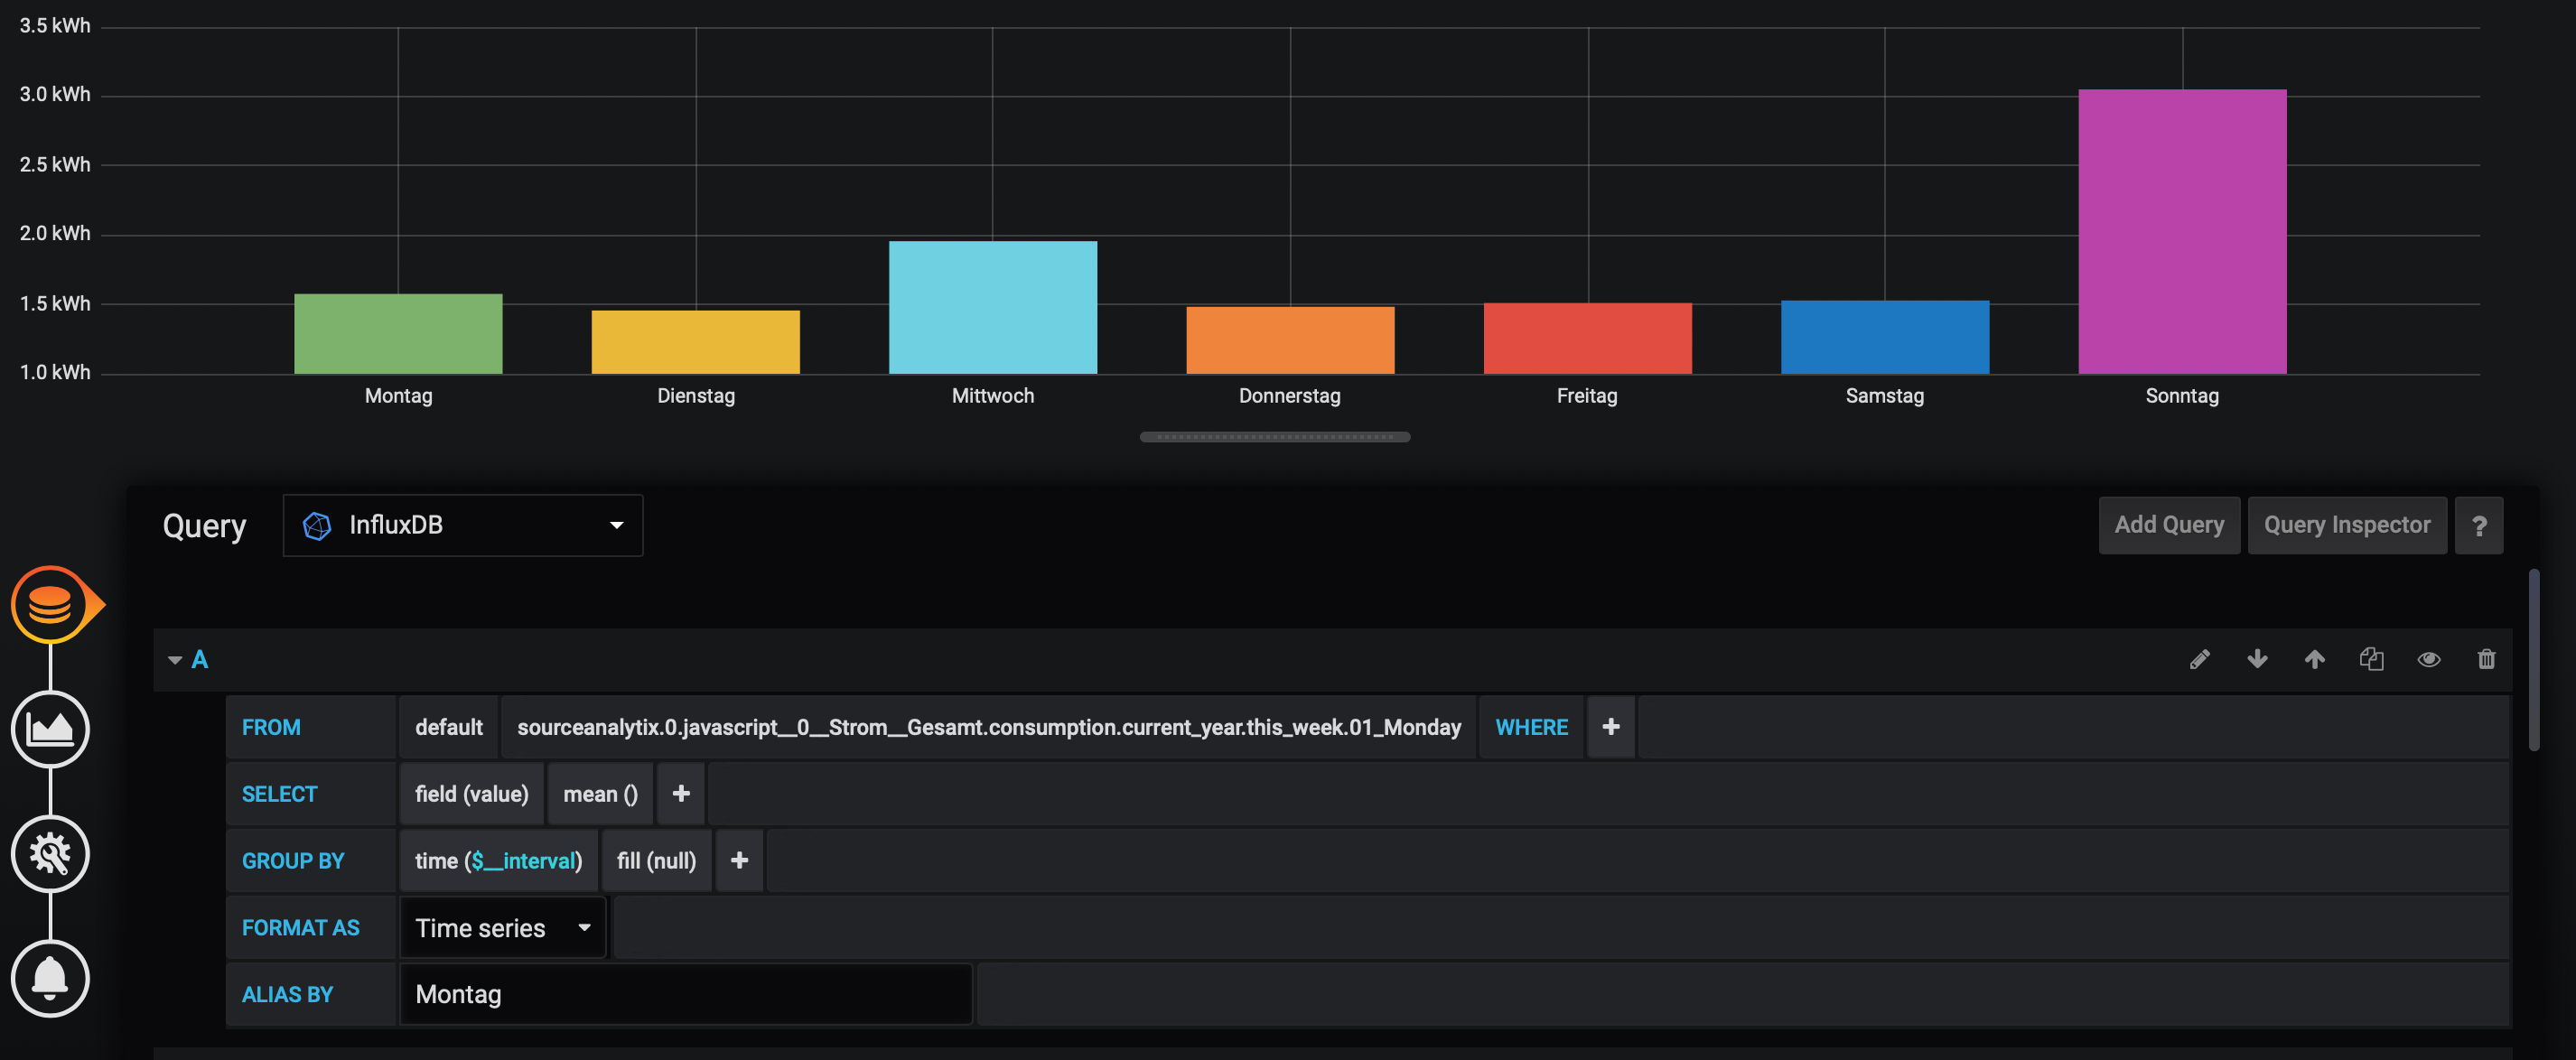The image size is (2576, 1060).
Task: Open the Queries tab database icon
Action: [x=50, y=605]
